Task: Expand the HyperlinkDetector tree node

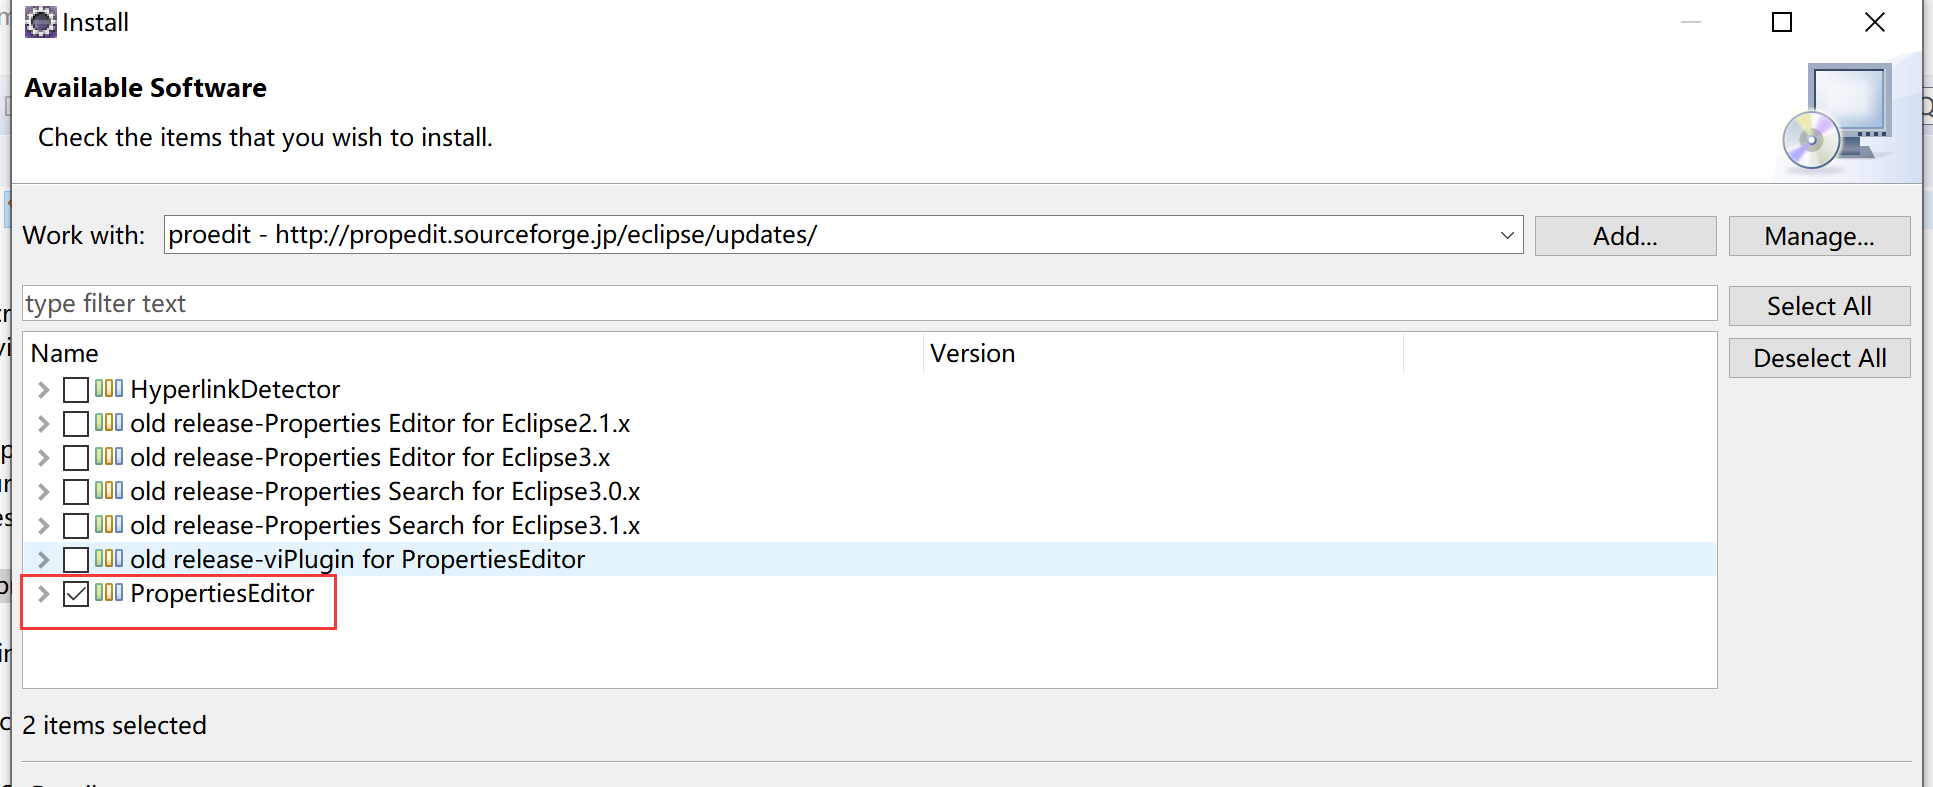Action: tap(43, 390)
